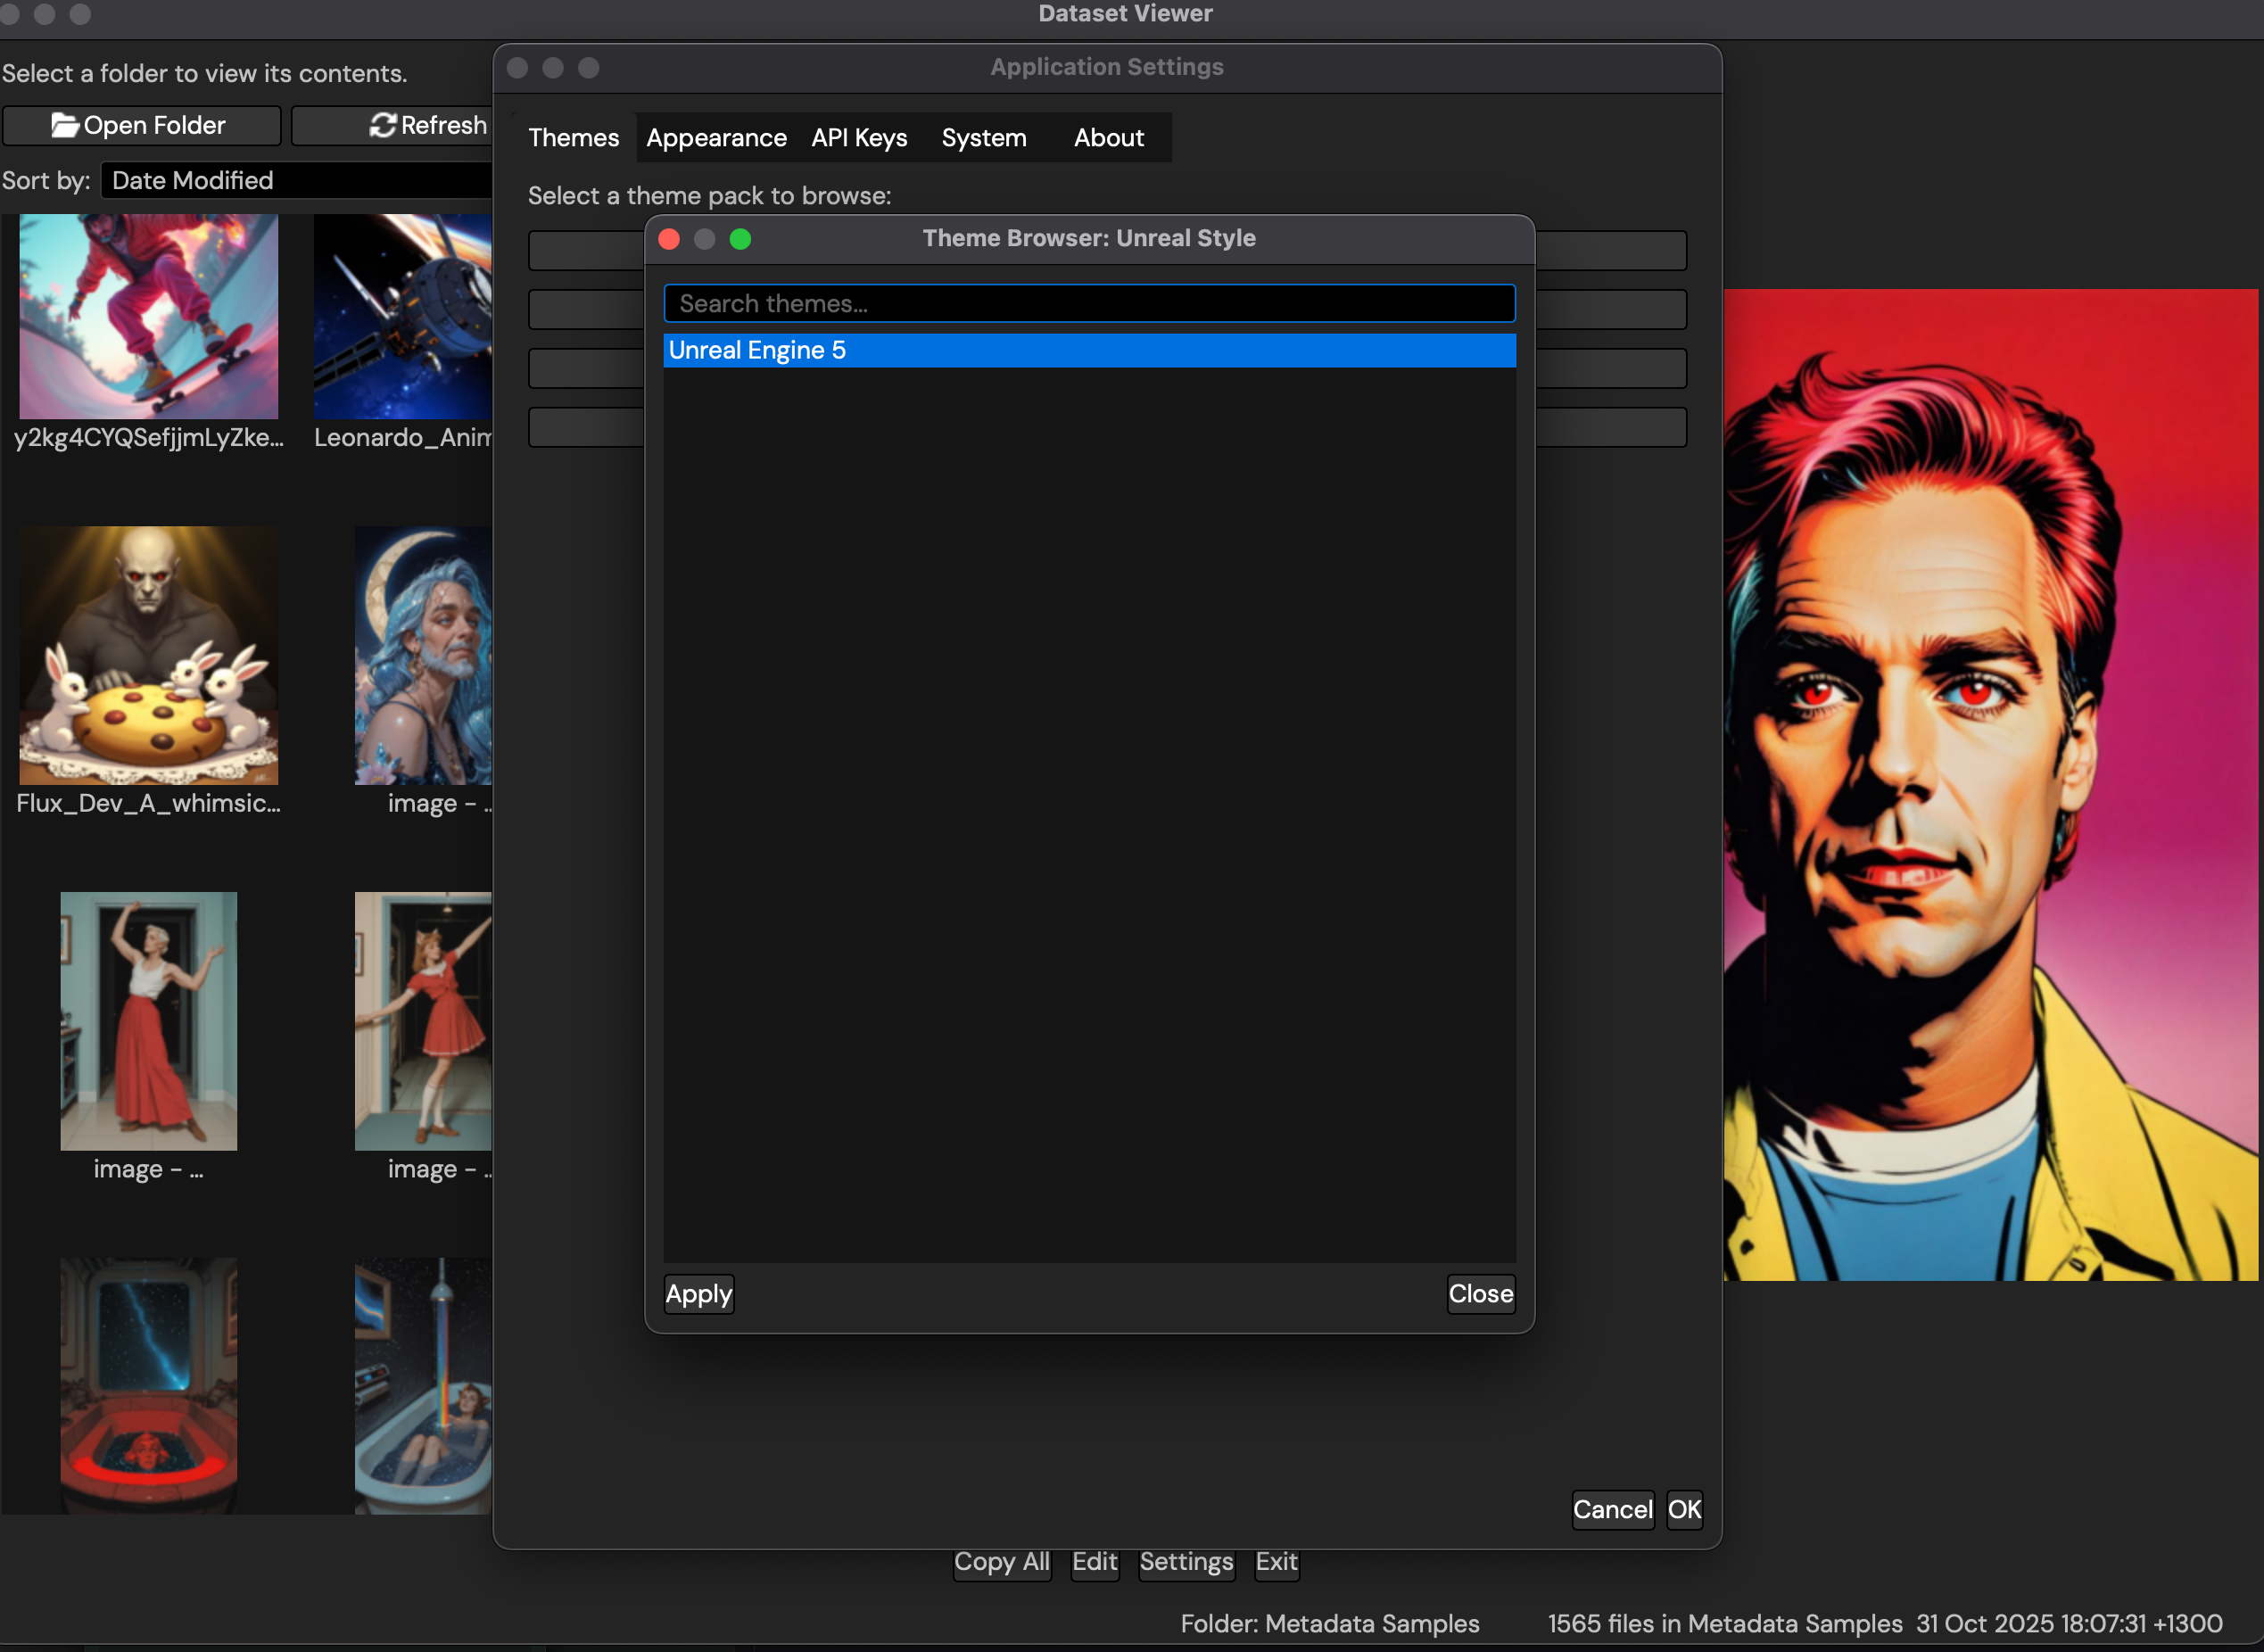Open the About tab

tap(1108, 137)
